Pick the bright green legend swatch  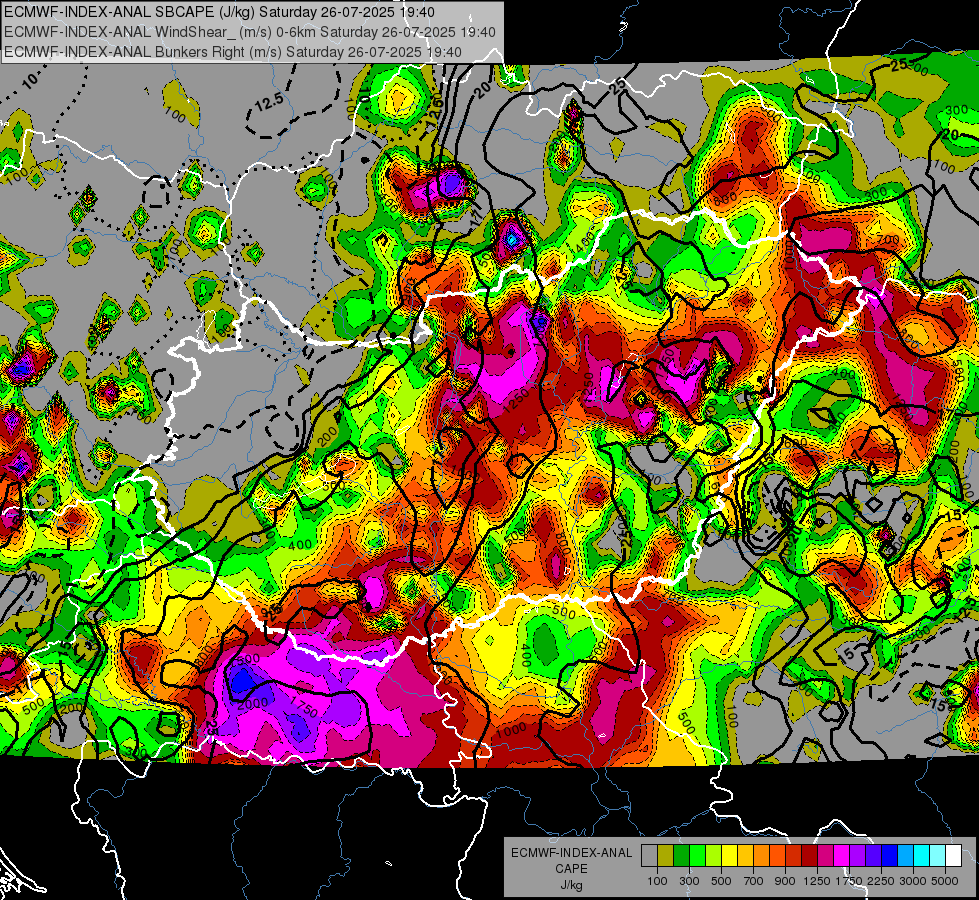[697, 855]
